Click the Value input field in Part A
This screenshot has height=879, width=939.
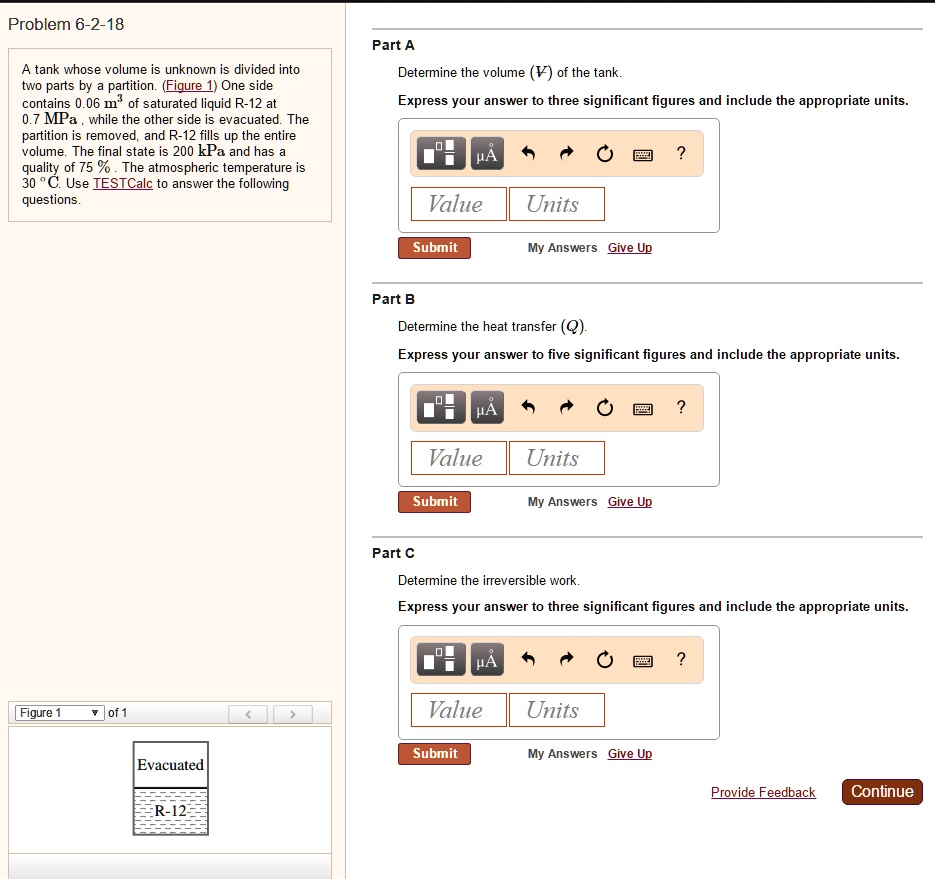(458, 204)
